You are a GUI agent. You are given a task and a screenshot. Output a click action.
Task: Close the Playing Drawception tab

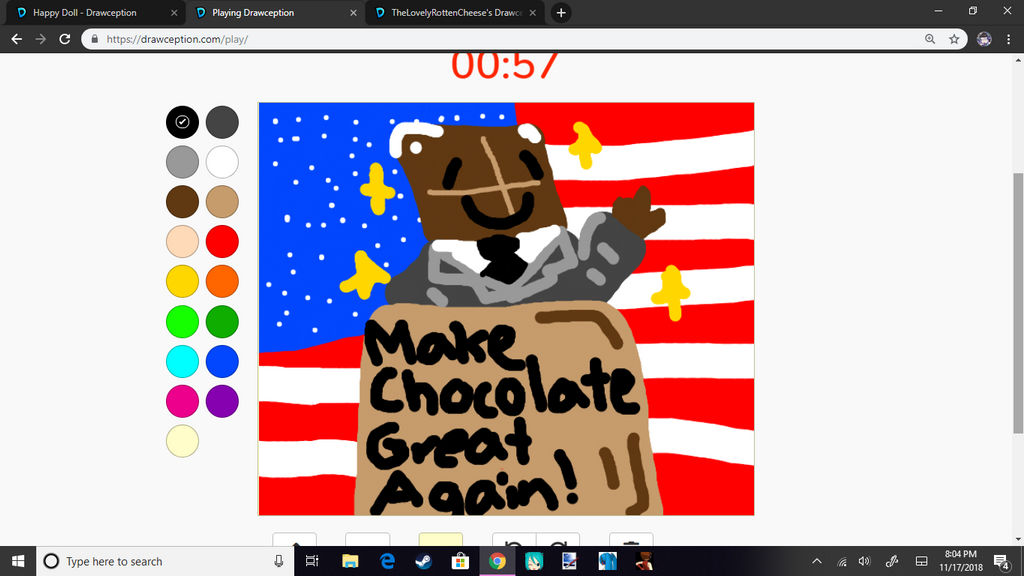tap(353, 13)
